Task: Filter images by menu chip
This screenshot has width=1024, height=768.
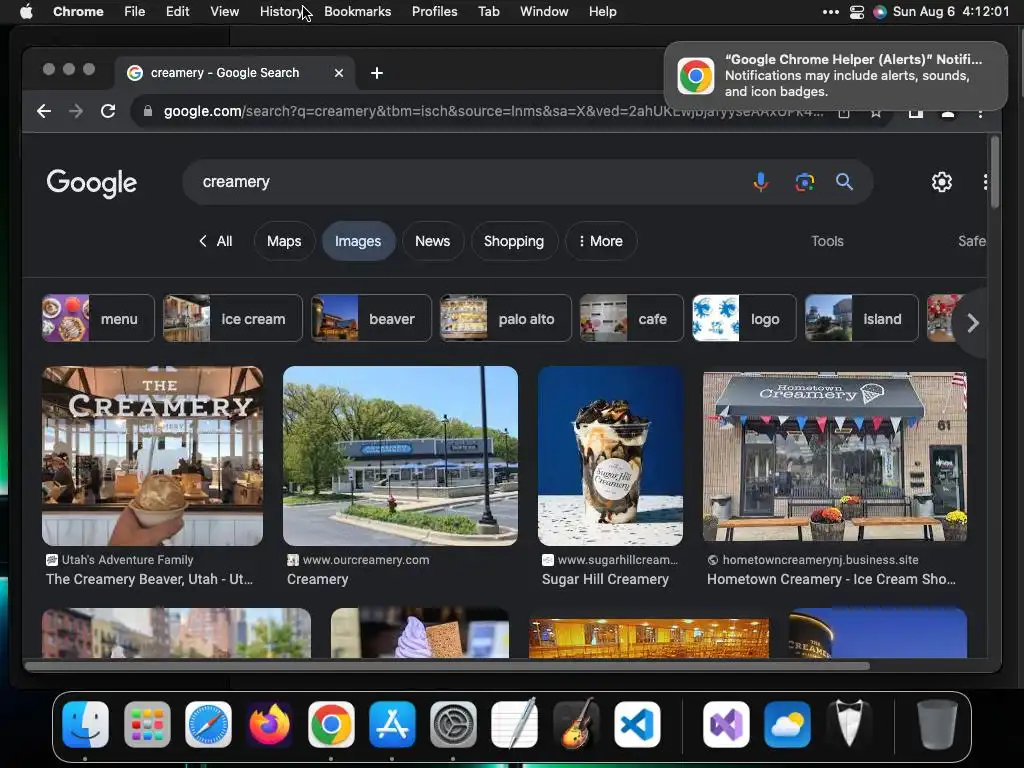Action: pyautogui.click(x=98, y=319)
